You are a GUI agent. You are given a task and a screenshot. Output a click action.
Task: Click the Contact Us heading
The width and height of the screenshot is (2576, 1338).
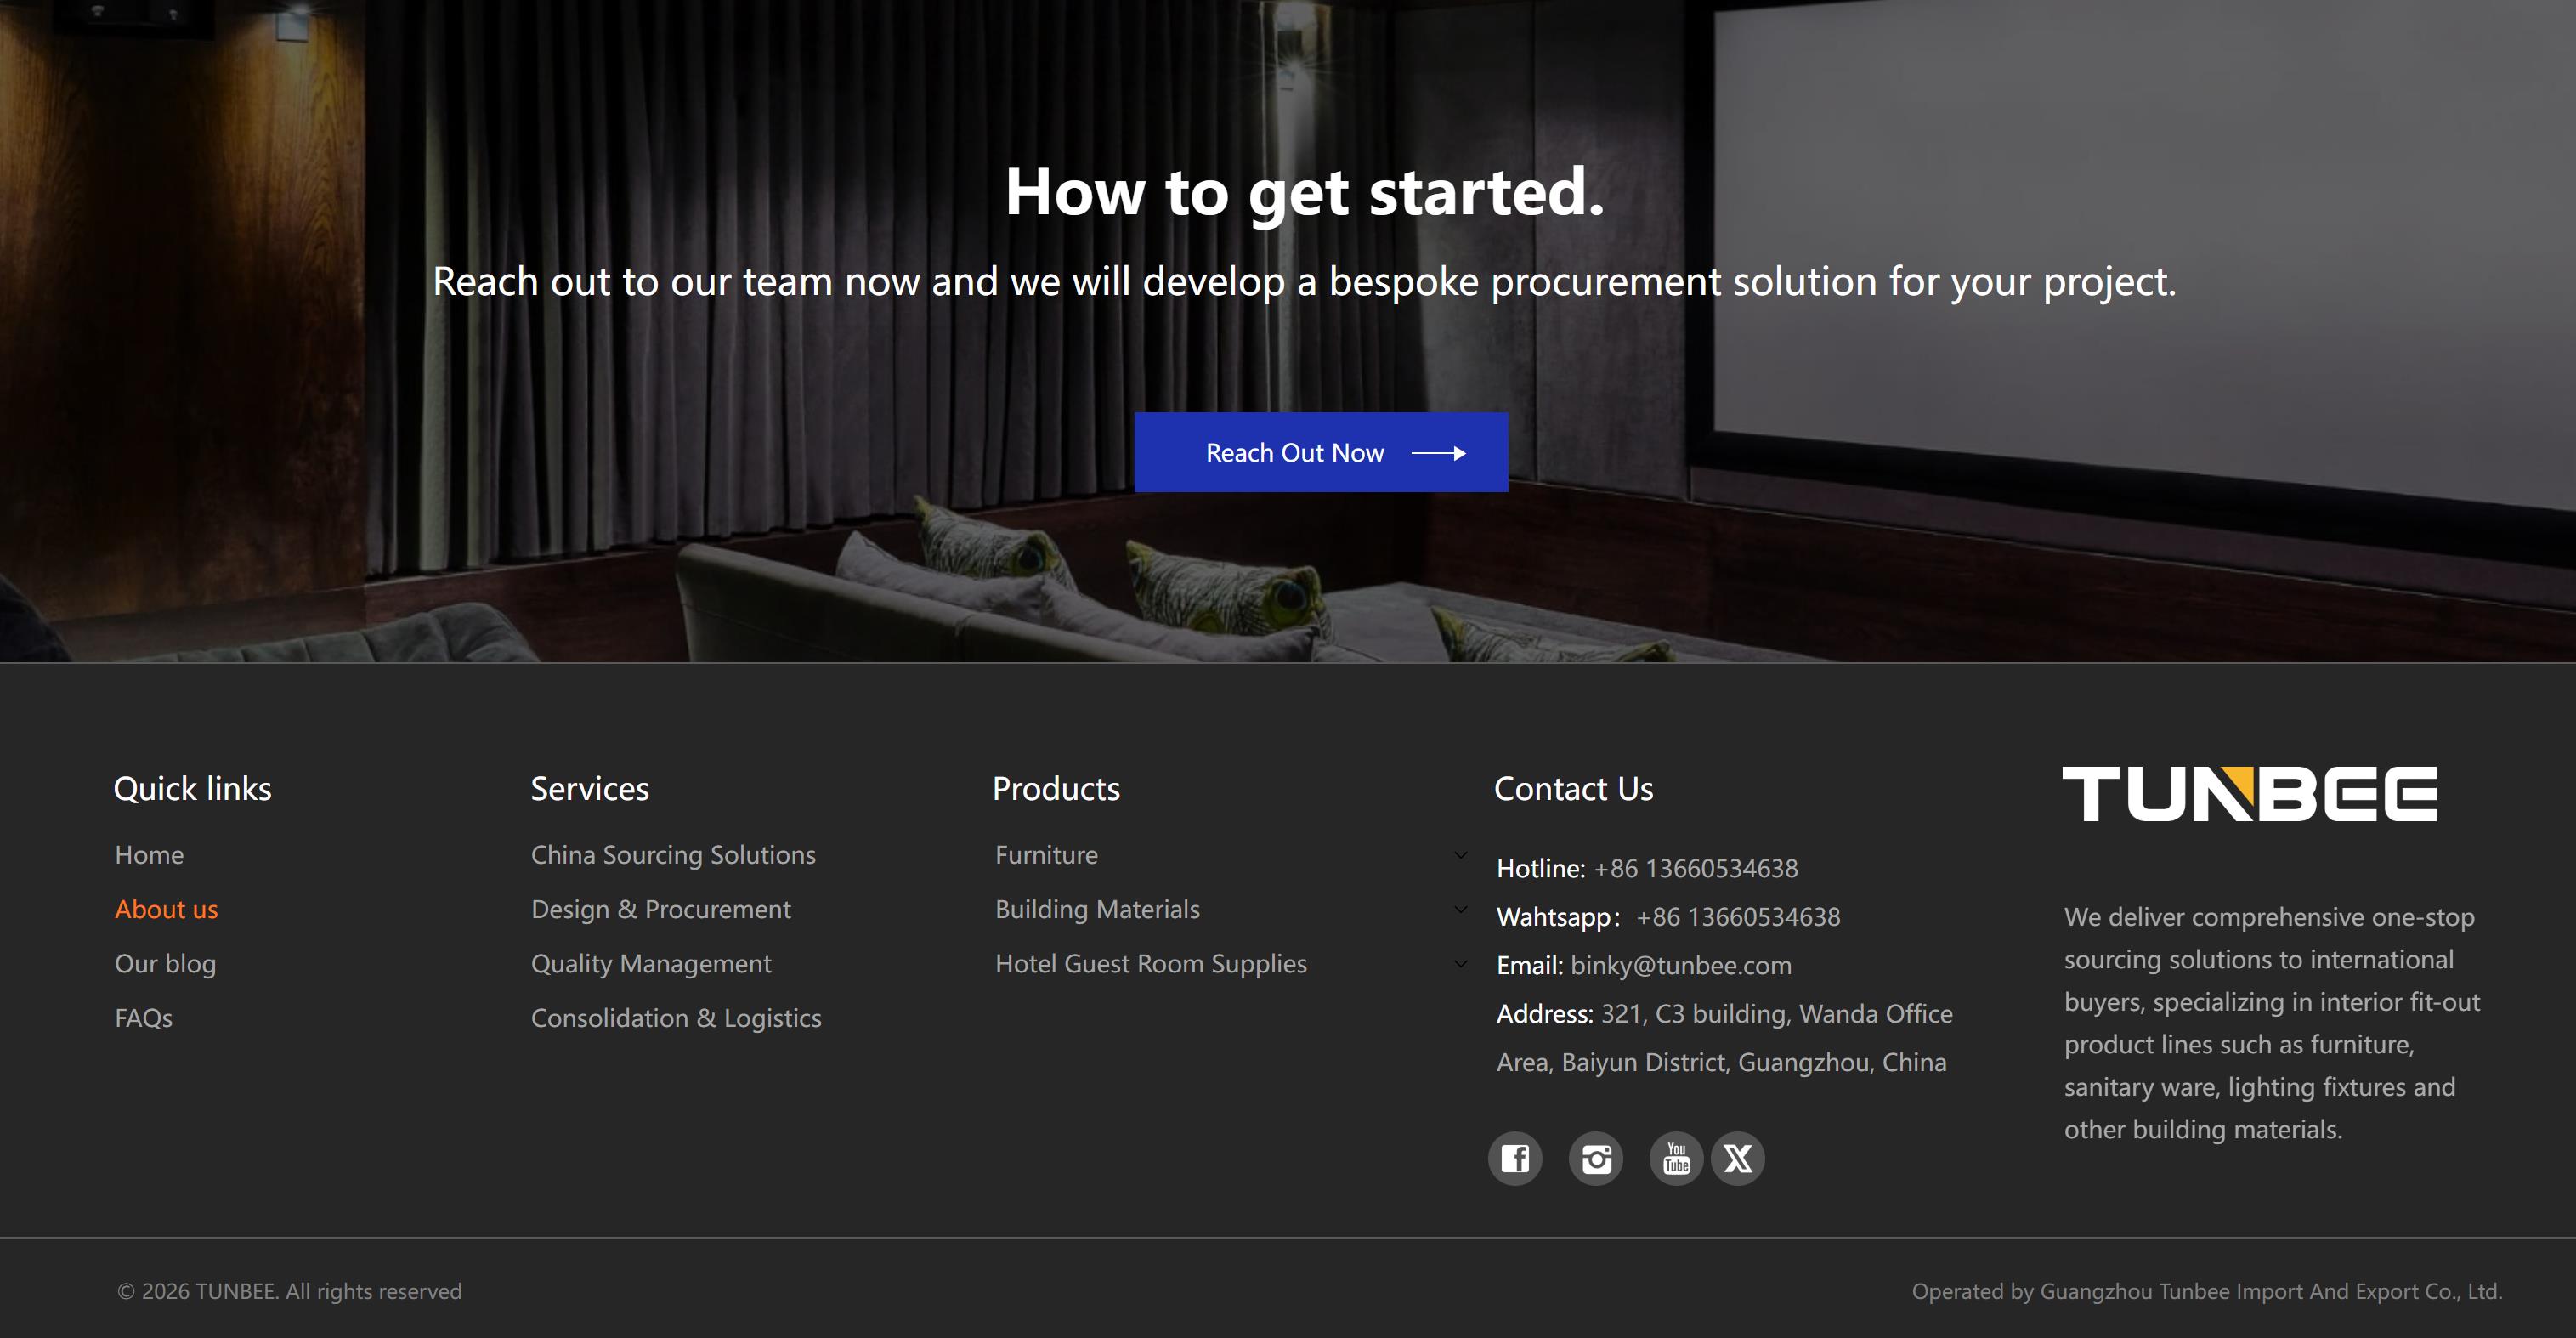(1573, 788)
